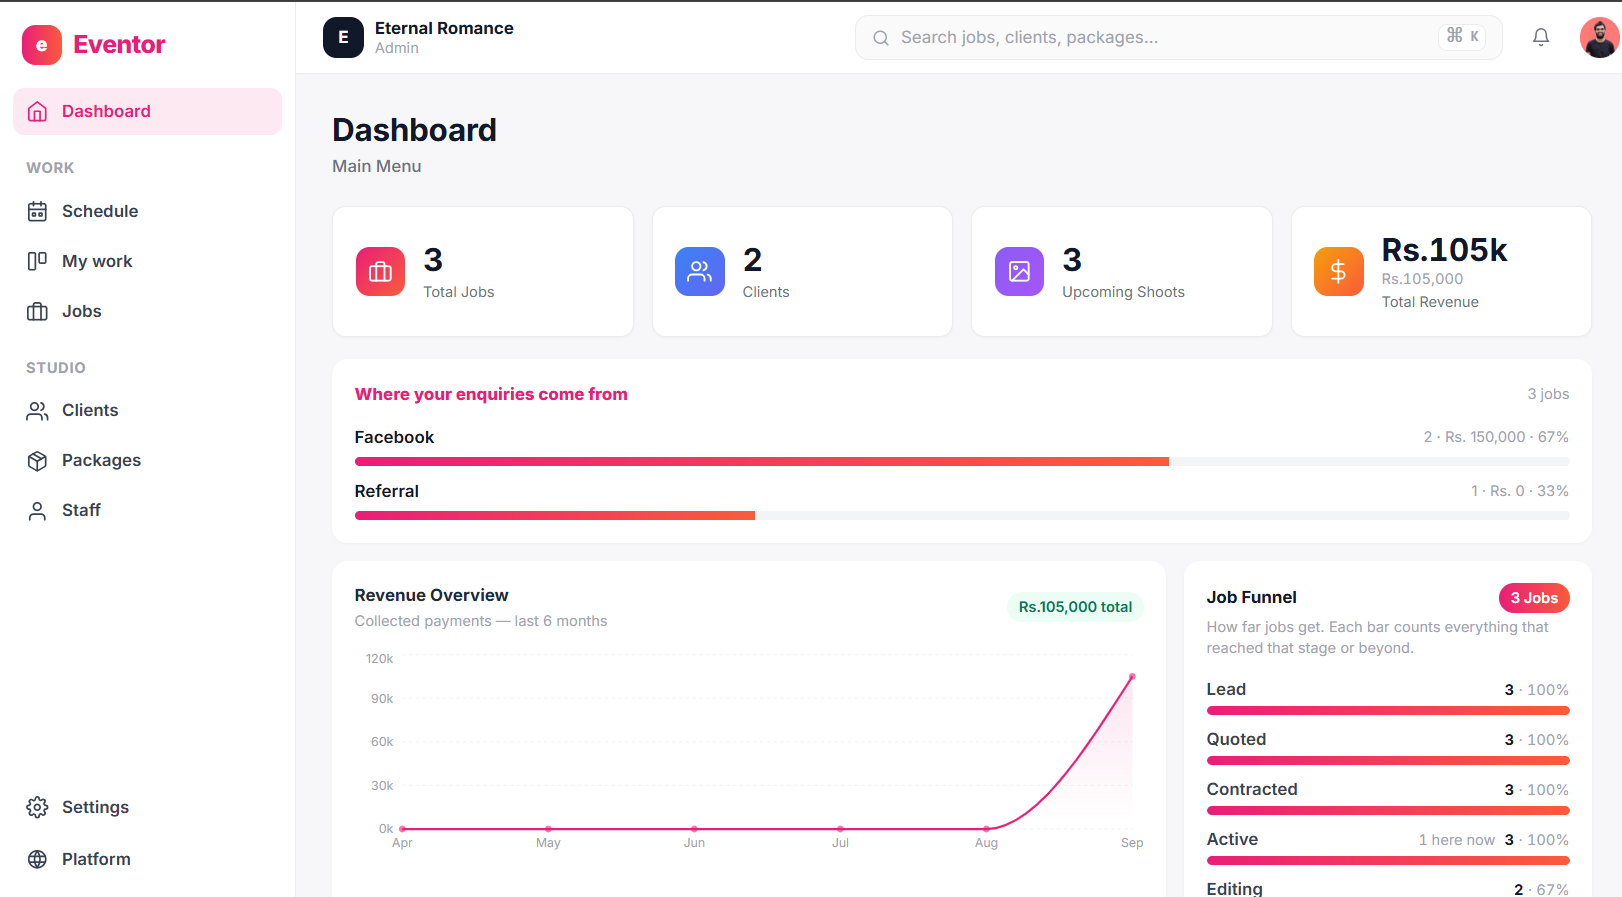Open the Schedule menu item
Image resolution: width=1622 pixels, height=897 pixels.
pos(147,211)
